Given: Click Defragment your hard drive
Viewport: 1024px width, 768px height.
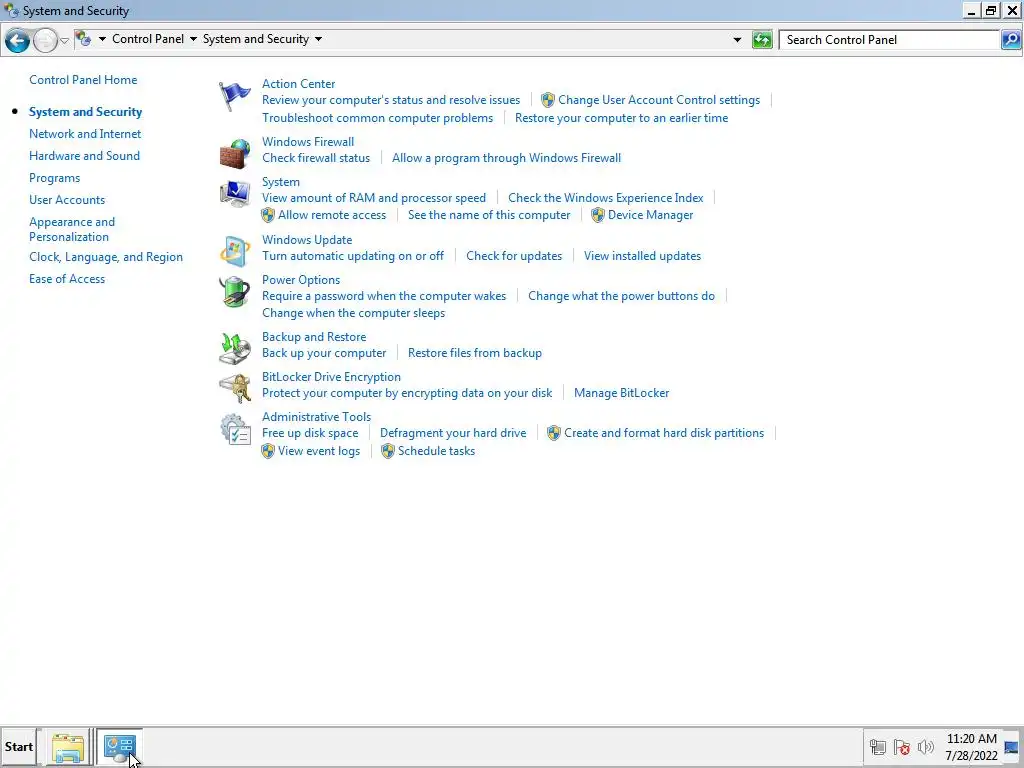Looking at the screenshot, I should click(453, 433).
